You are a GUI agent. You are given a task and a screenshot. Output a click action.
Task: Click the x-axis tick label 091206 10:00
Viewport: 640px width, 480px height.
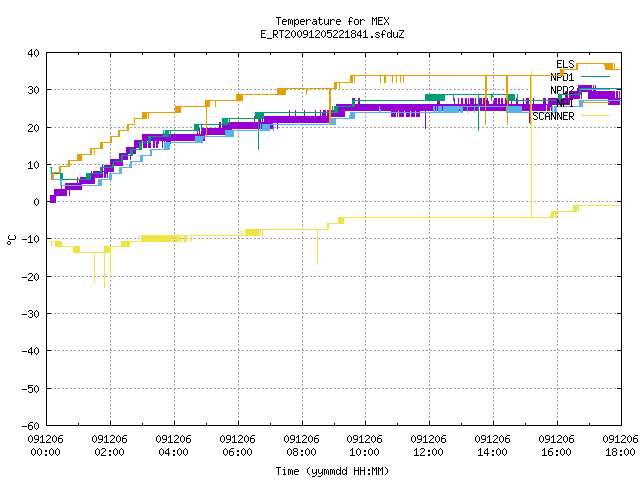(x=365, y=446)
